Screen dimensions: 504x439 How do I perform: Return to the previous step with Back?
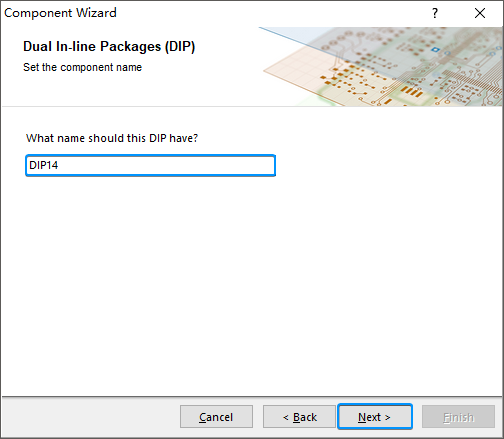pos(299,417)
